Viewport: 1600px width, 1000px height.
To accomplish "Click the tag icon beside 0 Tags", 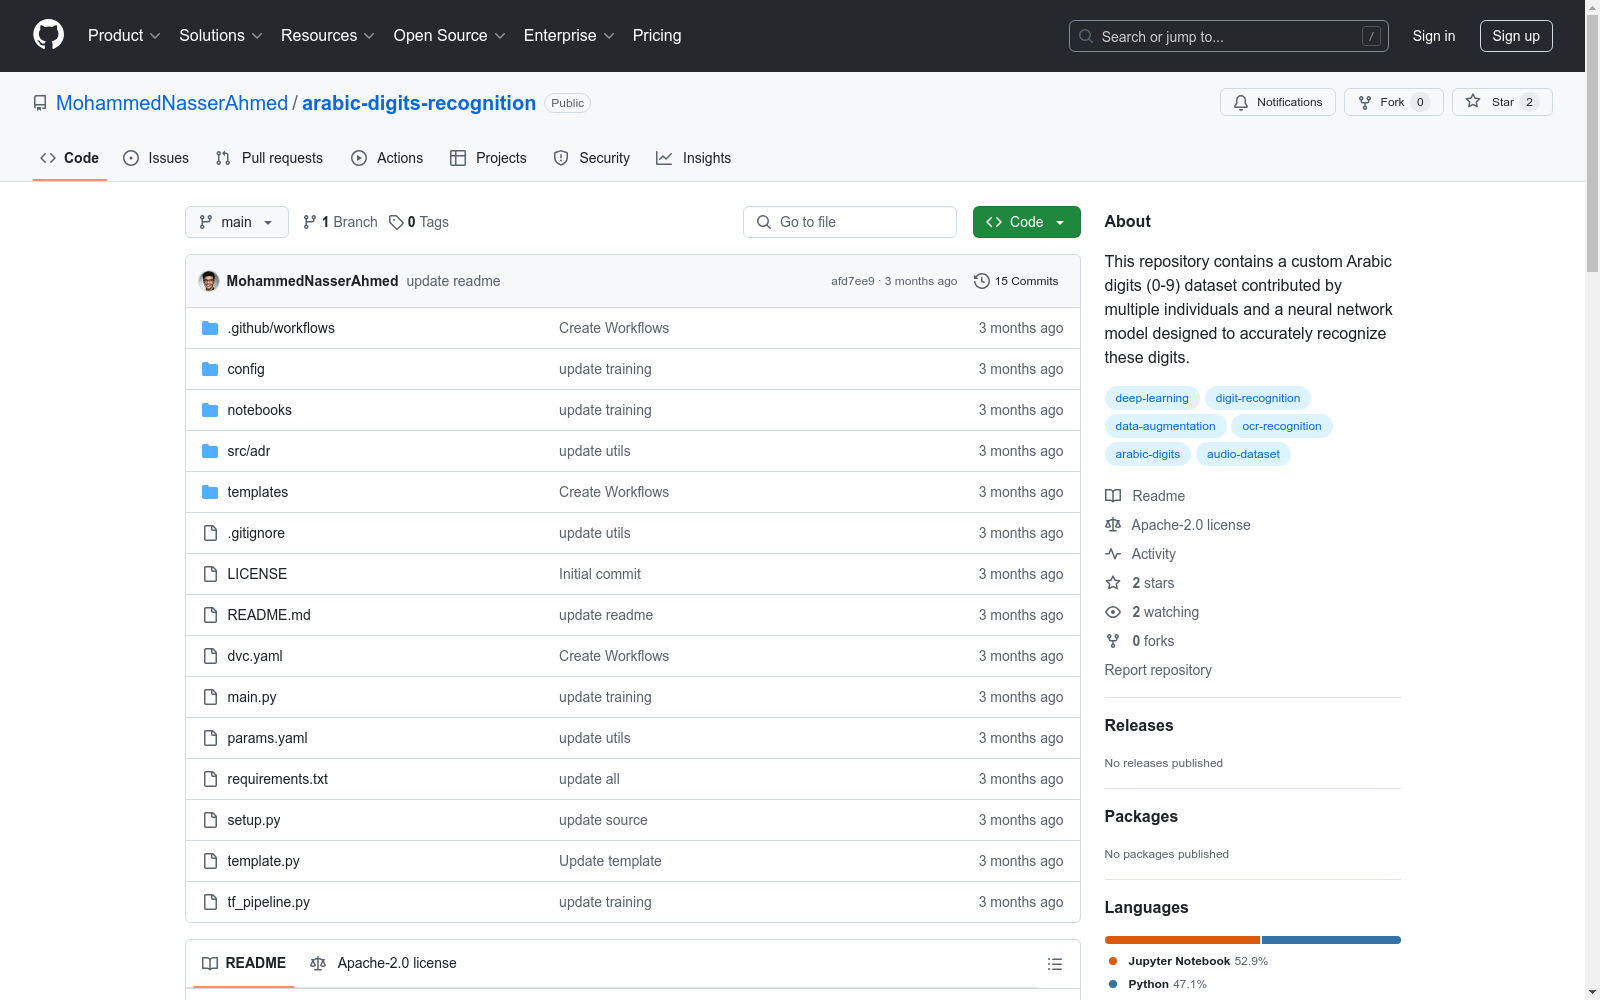I will (396, 222).
